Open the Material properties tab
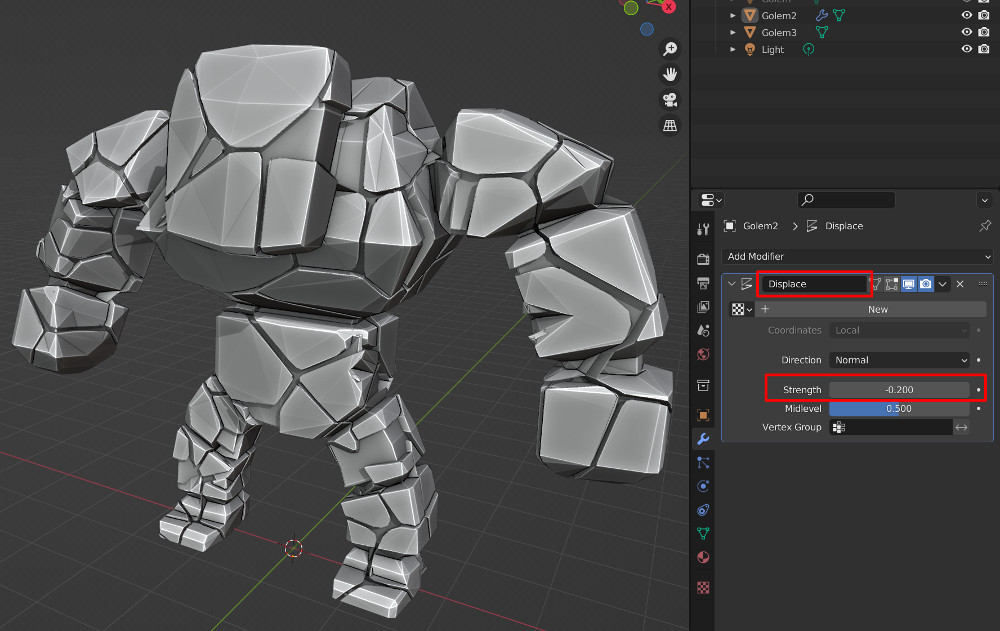This screenshot has height=631, width=1000. tap(703, 557)
